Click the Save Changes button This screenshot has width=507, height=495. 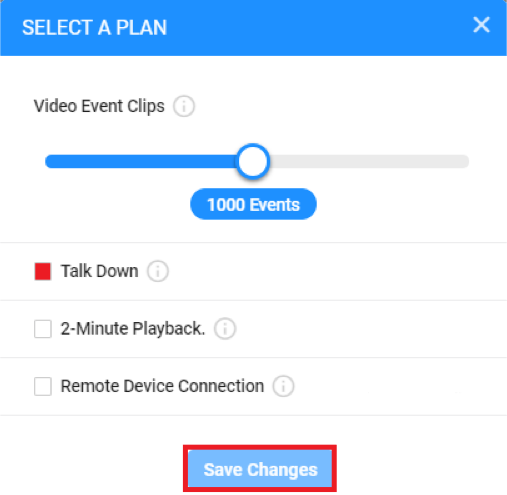[260, 468]
